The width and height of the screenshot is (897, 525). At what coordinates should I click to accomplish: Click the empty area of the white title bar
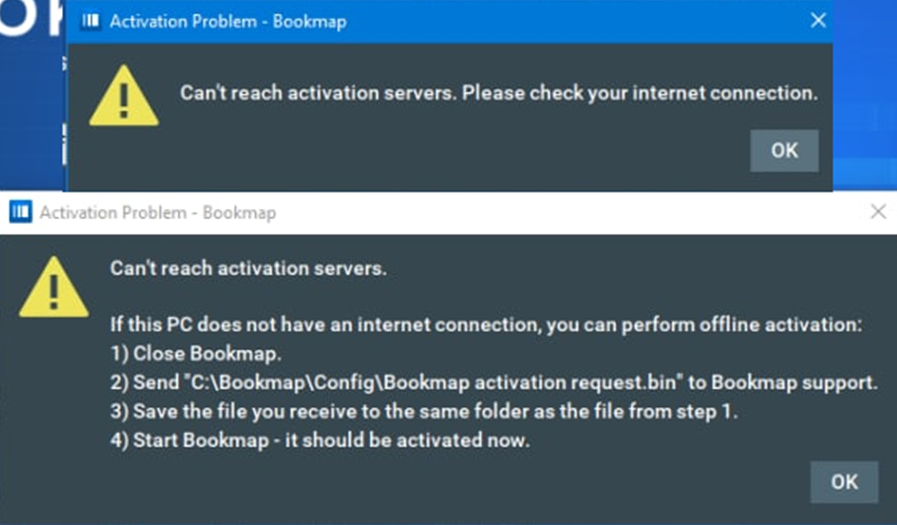[572, 213]
